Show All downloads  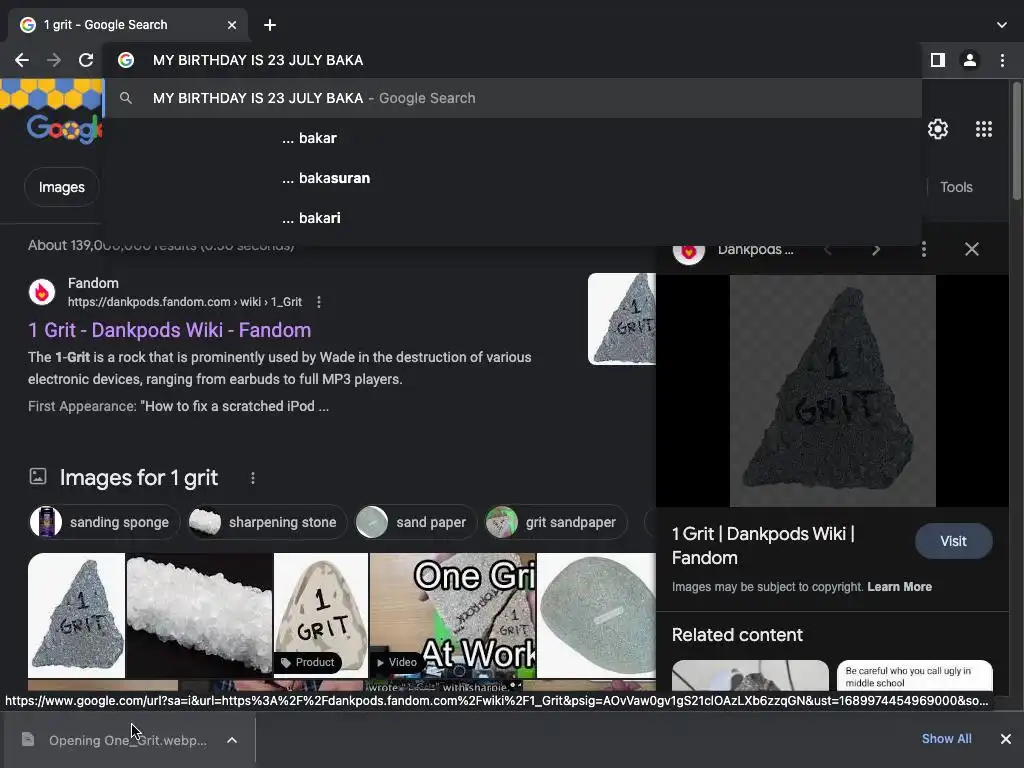click(x=946, y=739)
